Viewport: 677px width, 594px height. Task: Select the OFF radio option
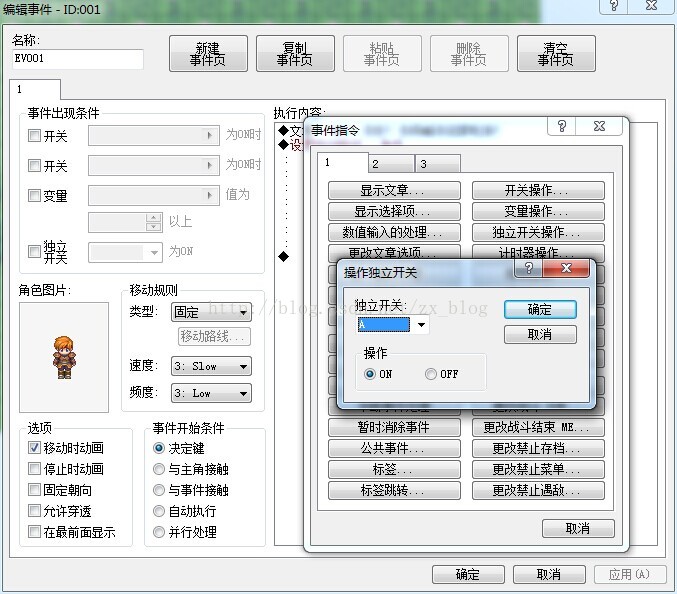[430, 374]
